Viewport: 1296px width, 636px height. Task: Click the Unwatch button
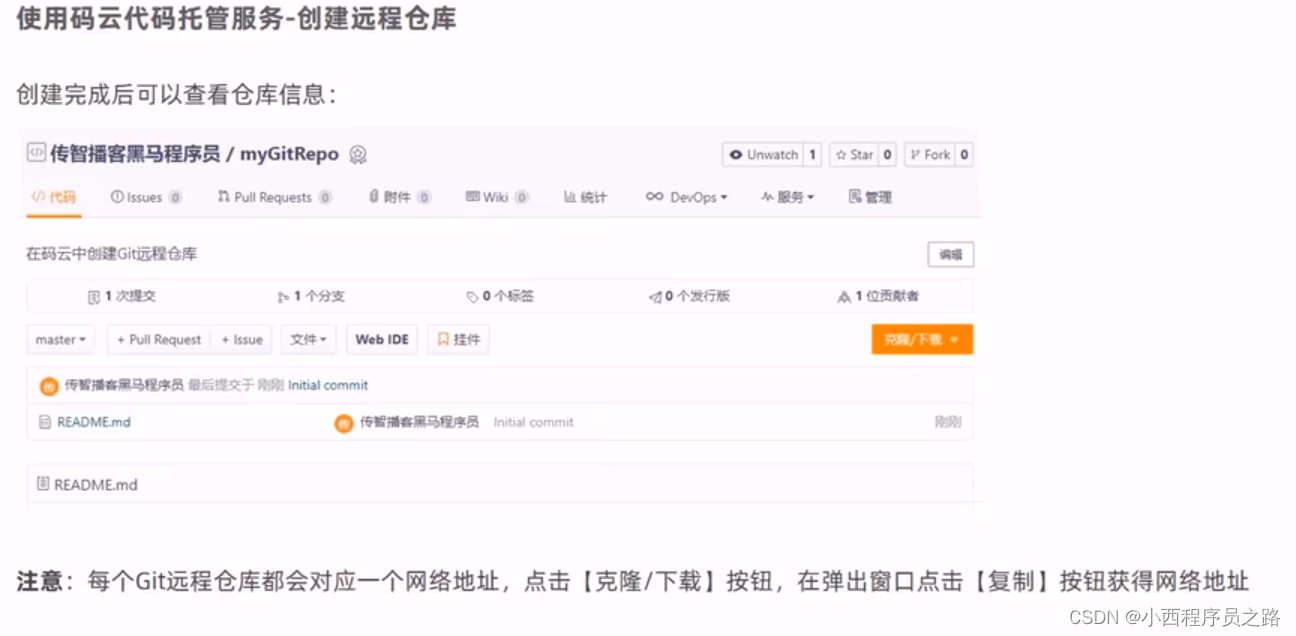(x=763, y=155)
